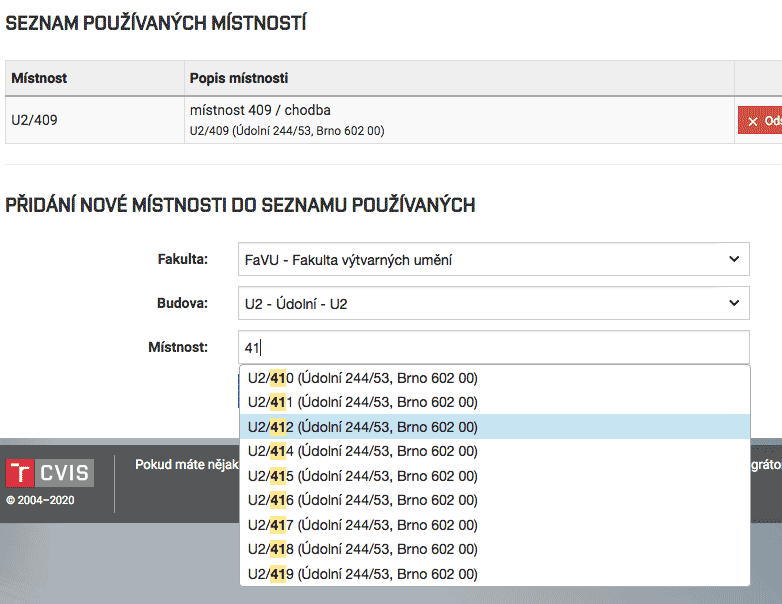Click the CVIS logo in footer

(x=49, y=472)
